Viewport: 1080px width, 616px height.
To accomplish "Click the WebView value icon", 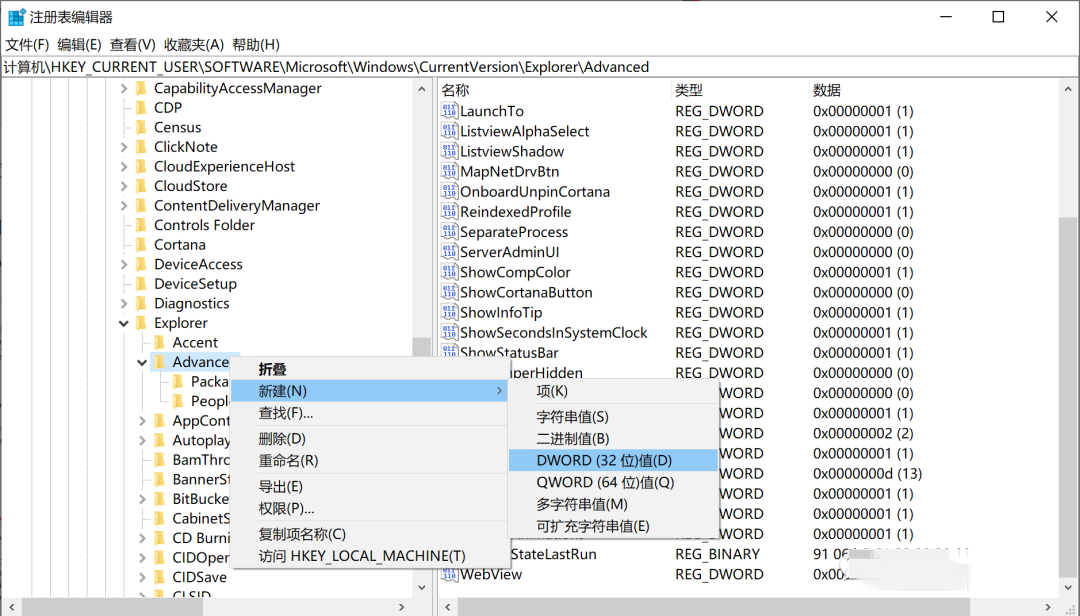I will pyautogui.click(x=449, y=574).
